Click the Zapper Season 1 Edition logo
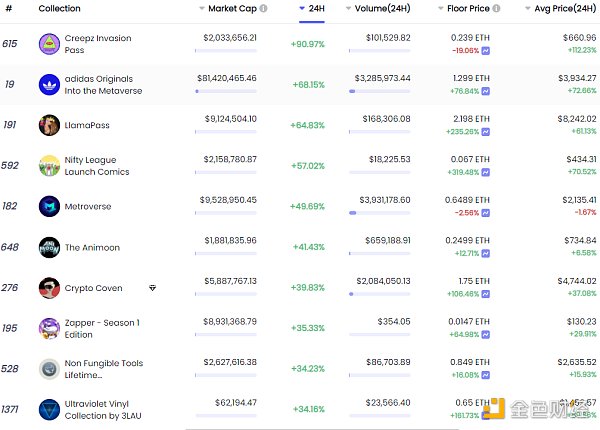This screenshot has height=430, width=600. [49, 328]
